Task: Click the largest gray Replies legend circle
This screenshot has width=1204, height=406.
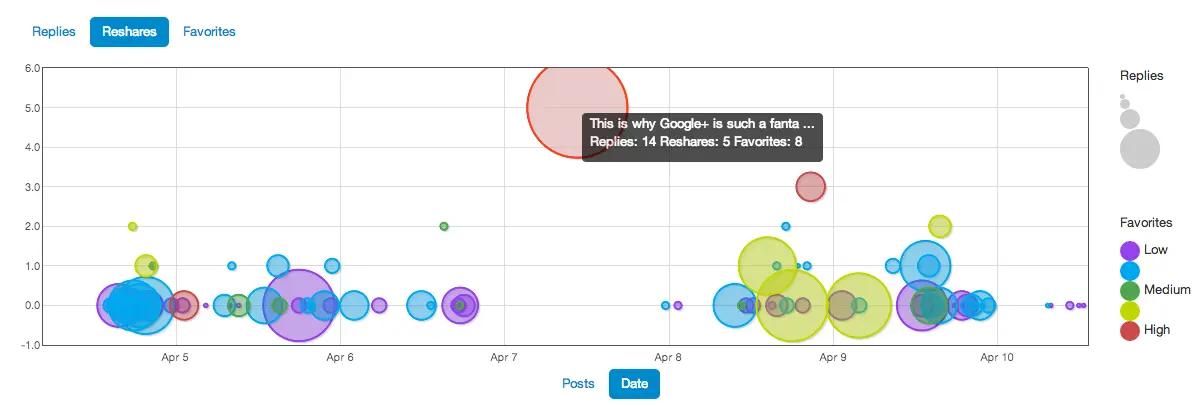Action: (x=1139, y=149)
